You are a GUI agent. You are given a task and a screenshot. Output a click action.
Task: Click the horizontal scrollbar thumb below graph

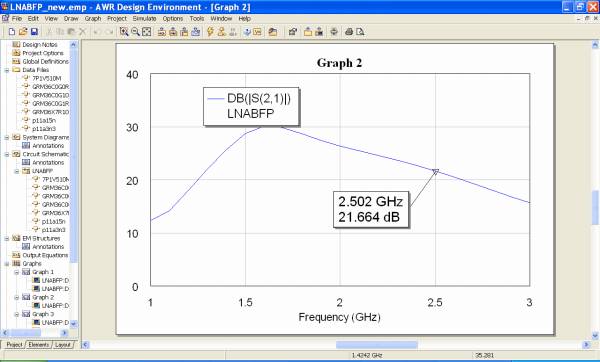377,345
